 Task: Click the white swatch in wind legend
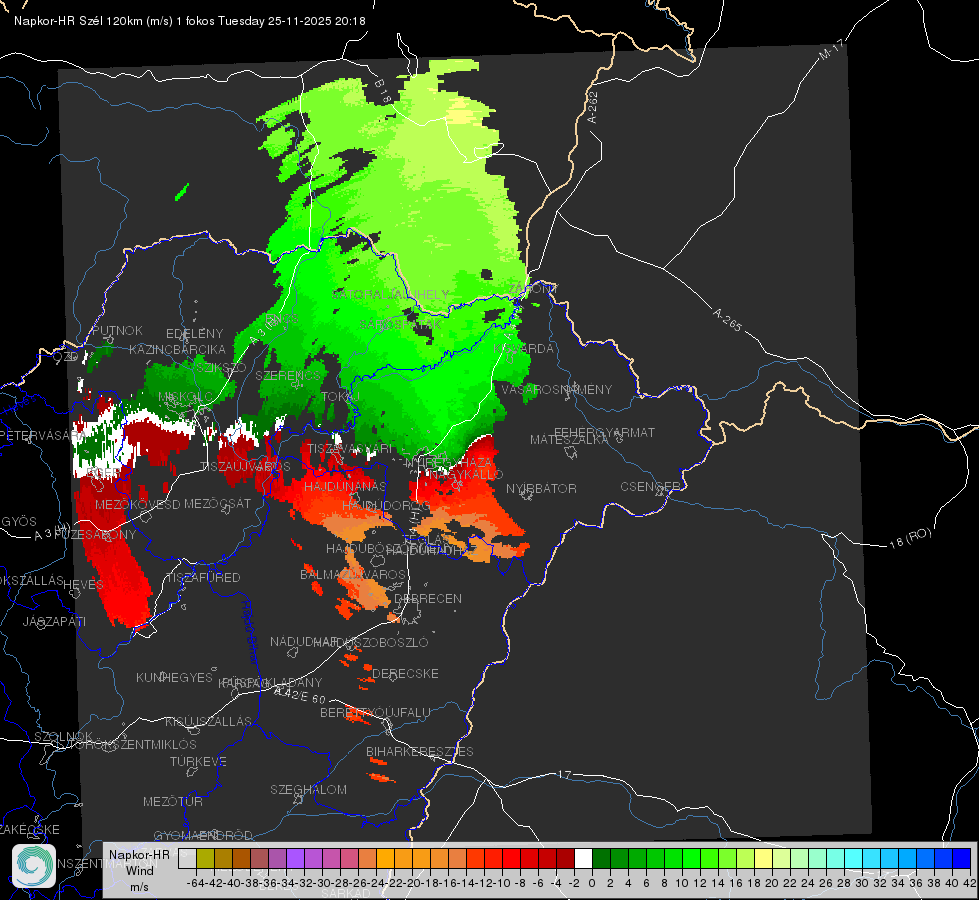(583, 858)
